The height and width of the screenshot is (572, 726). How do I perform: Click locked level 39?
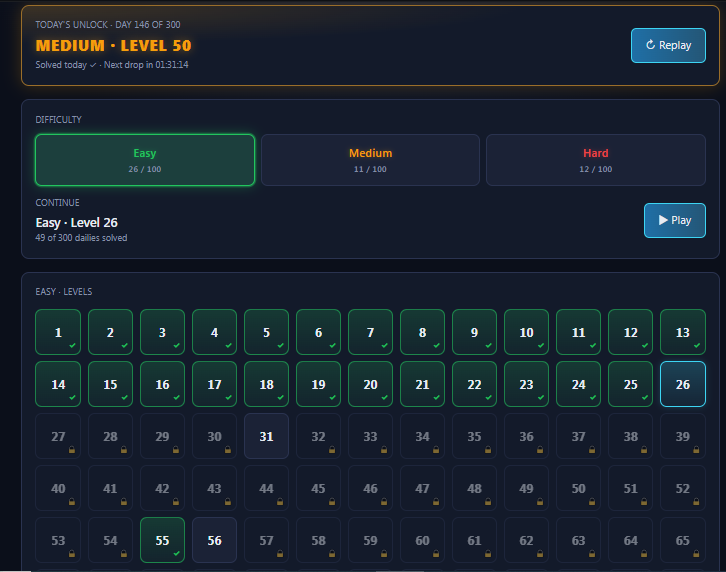682,436
